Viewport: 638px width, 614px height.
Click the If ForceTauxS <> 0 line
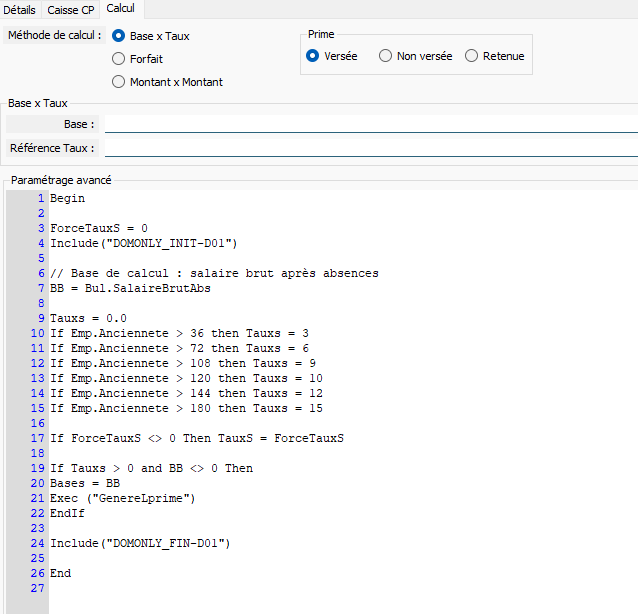pos(197,438)
